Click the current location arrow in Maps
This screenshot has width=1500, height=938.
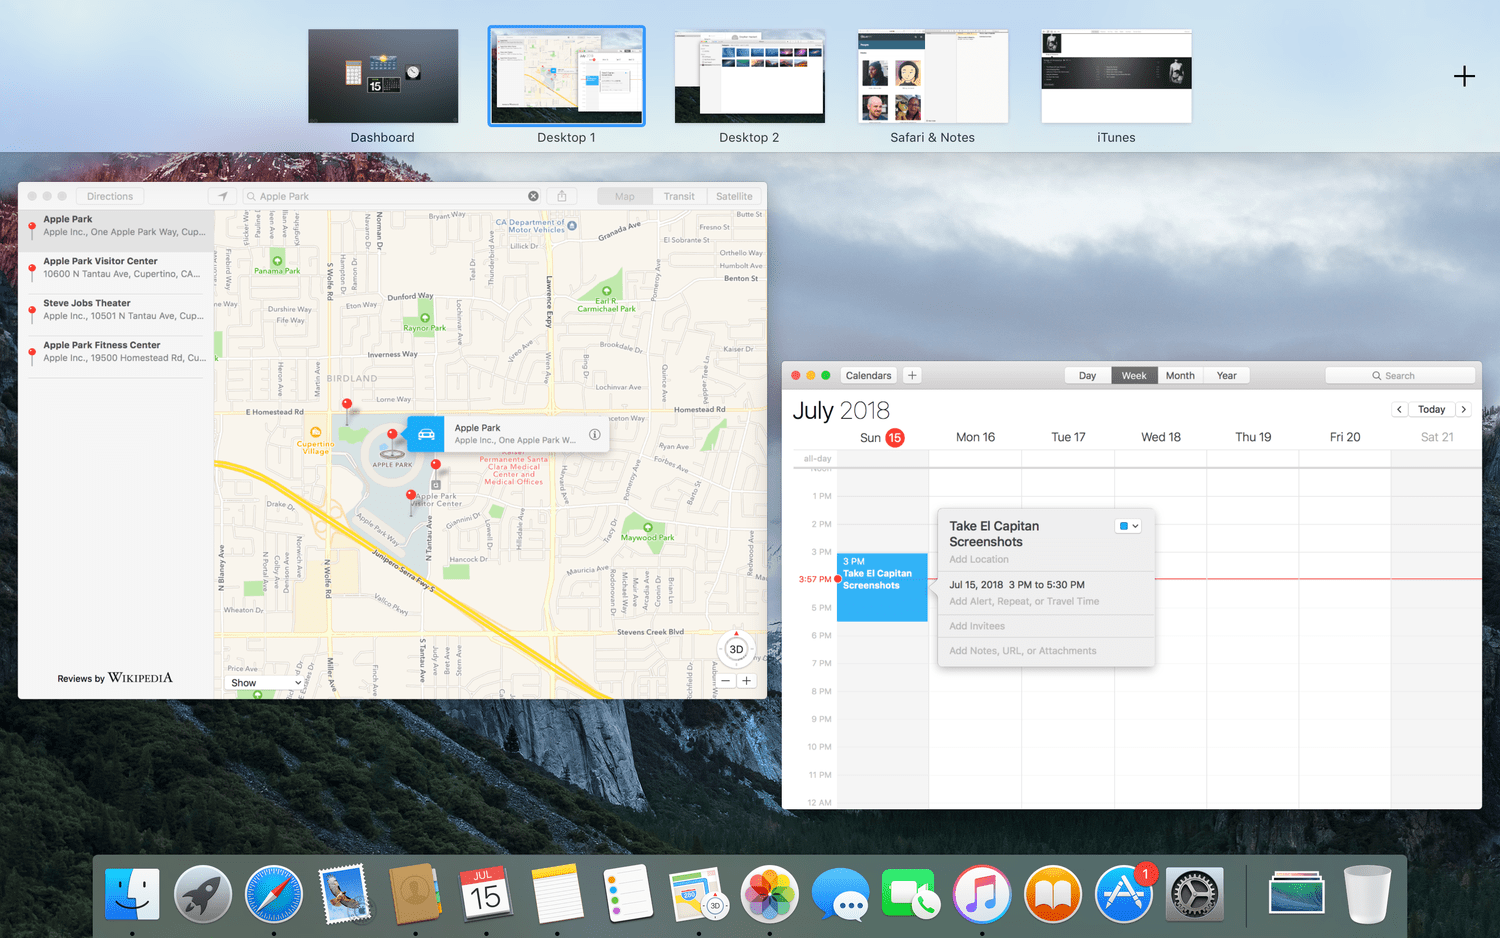pos(223,196)
